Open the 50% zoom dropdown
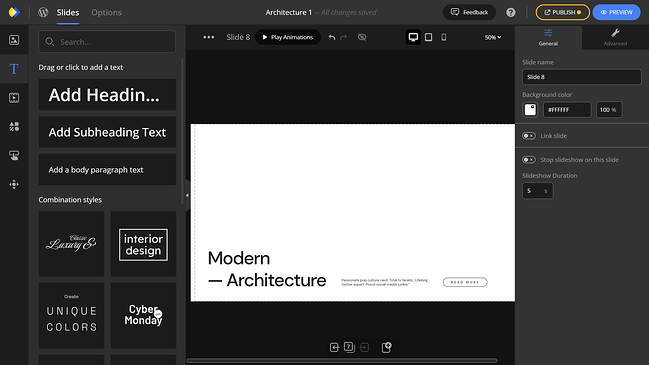The width and height of the screenshot is (649, 365). [493, 37]
